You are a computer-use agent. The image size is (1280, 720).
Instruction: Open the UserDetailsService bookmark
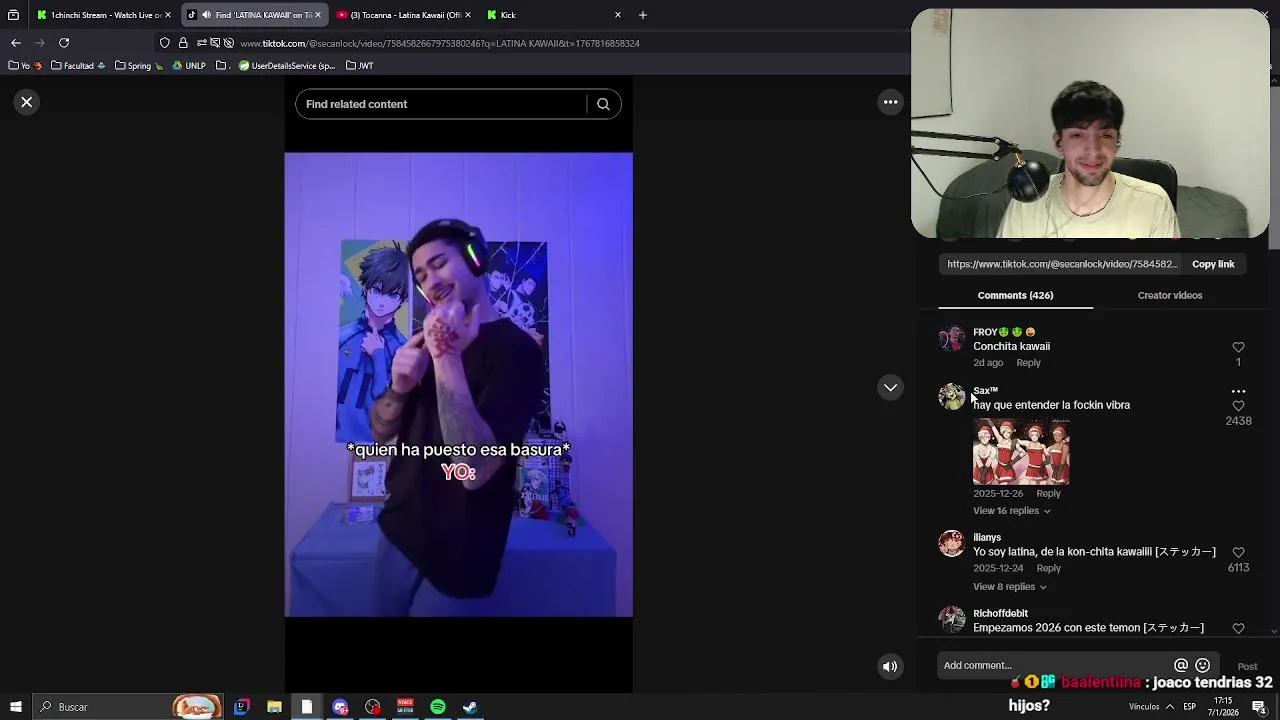click(286, 66)
